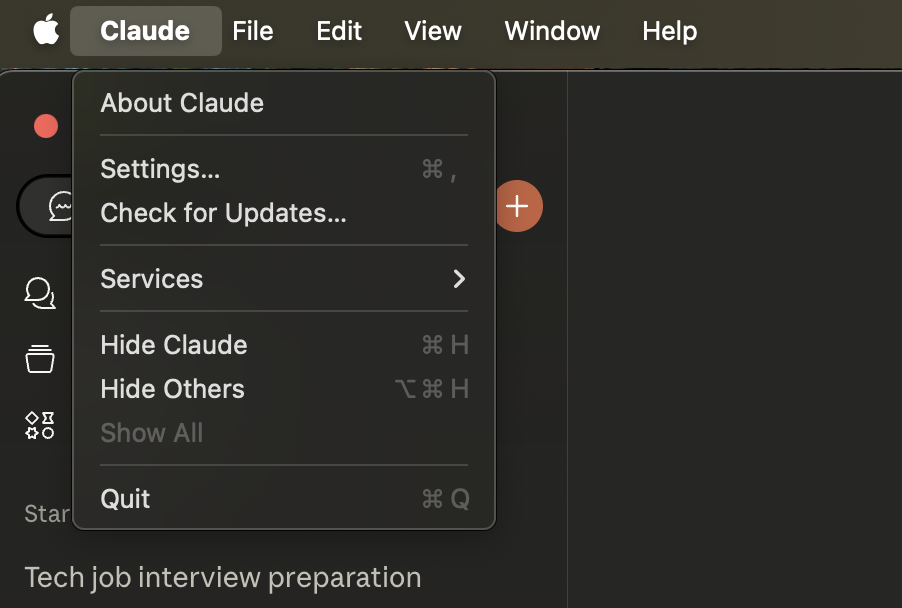Open Settings from the Claude menu
The image size is (902, 608).
[160, 169]
